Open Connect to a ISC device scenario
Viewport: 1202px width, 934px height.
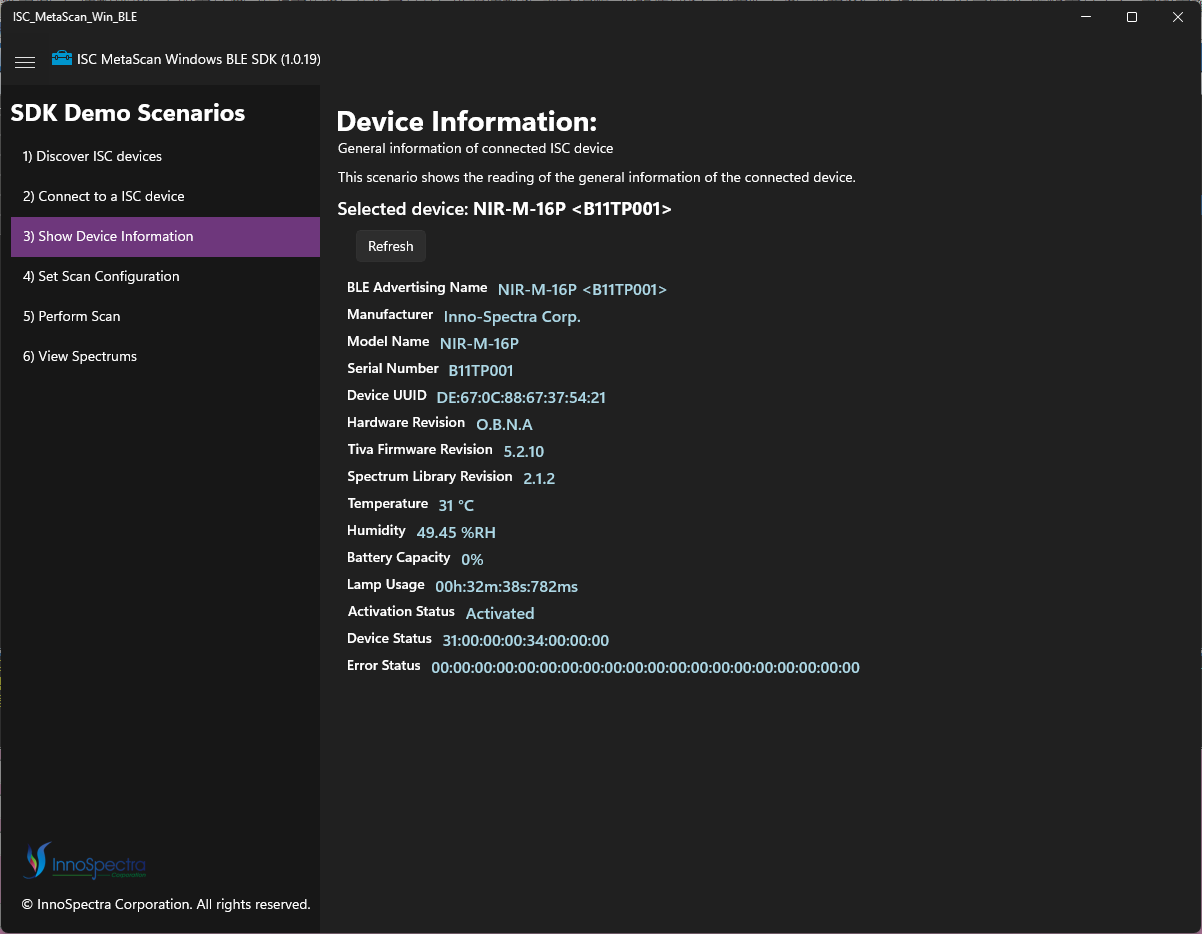pos(165,197)
